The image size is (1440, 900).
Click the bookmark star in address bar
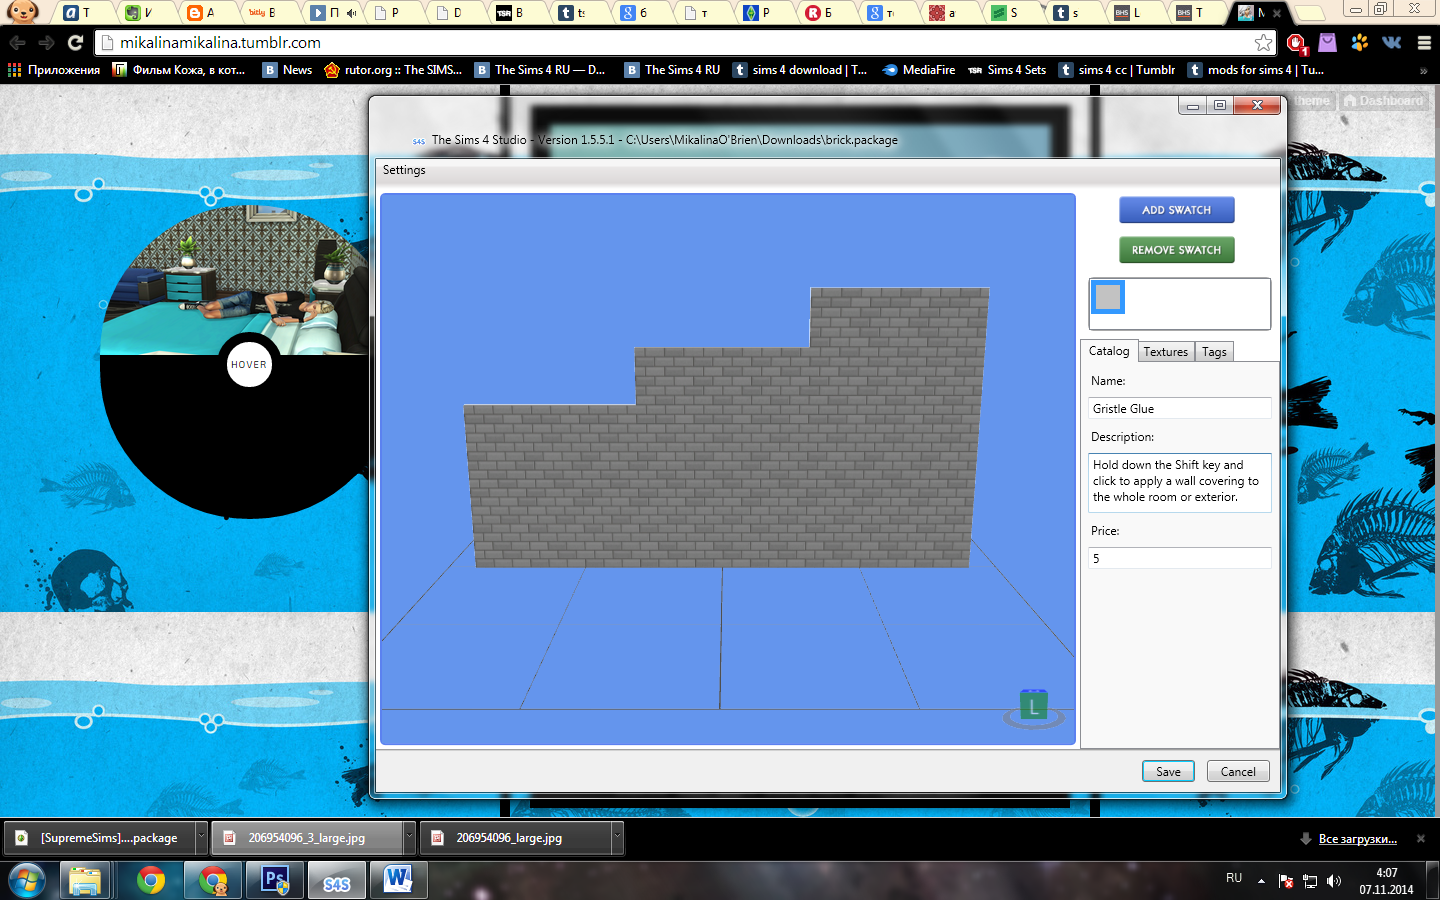coord(1263,43)
